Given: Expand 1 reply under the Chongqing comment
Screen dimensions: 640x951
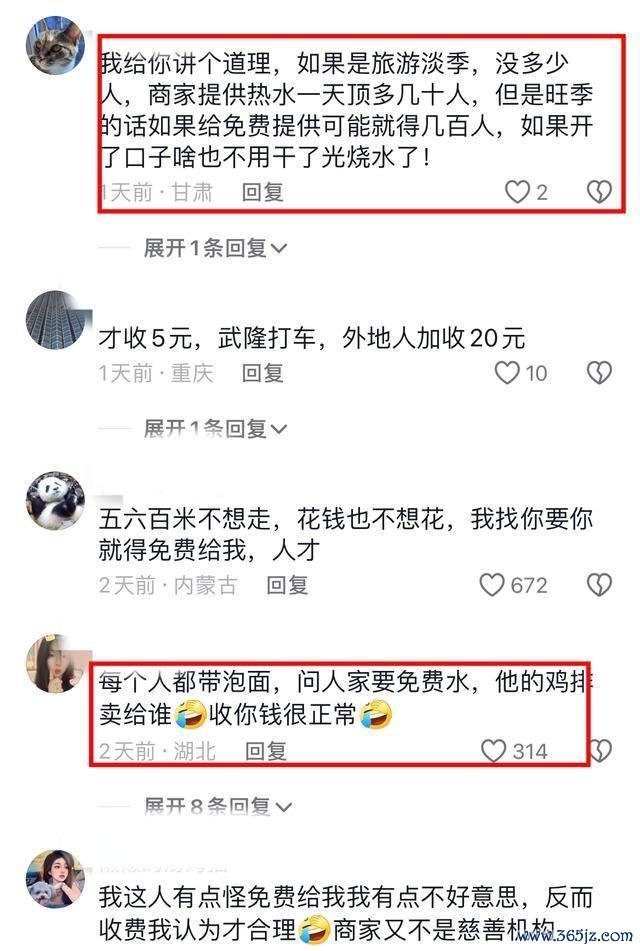Looking at the screenshot, I should pyautogui.click(x=215, y=429).
